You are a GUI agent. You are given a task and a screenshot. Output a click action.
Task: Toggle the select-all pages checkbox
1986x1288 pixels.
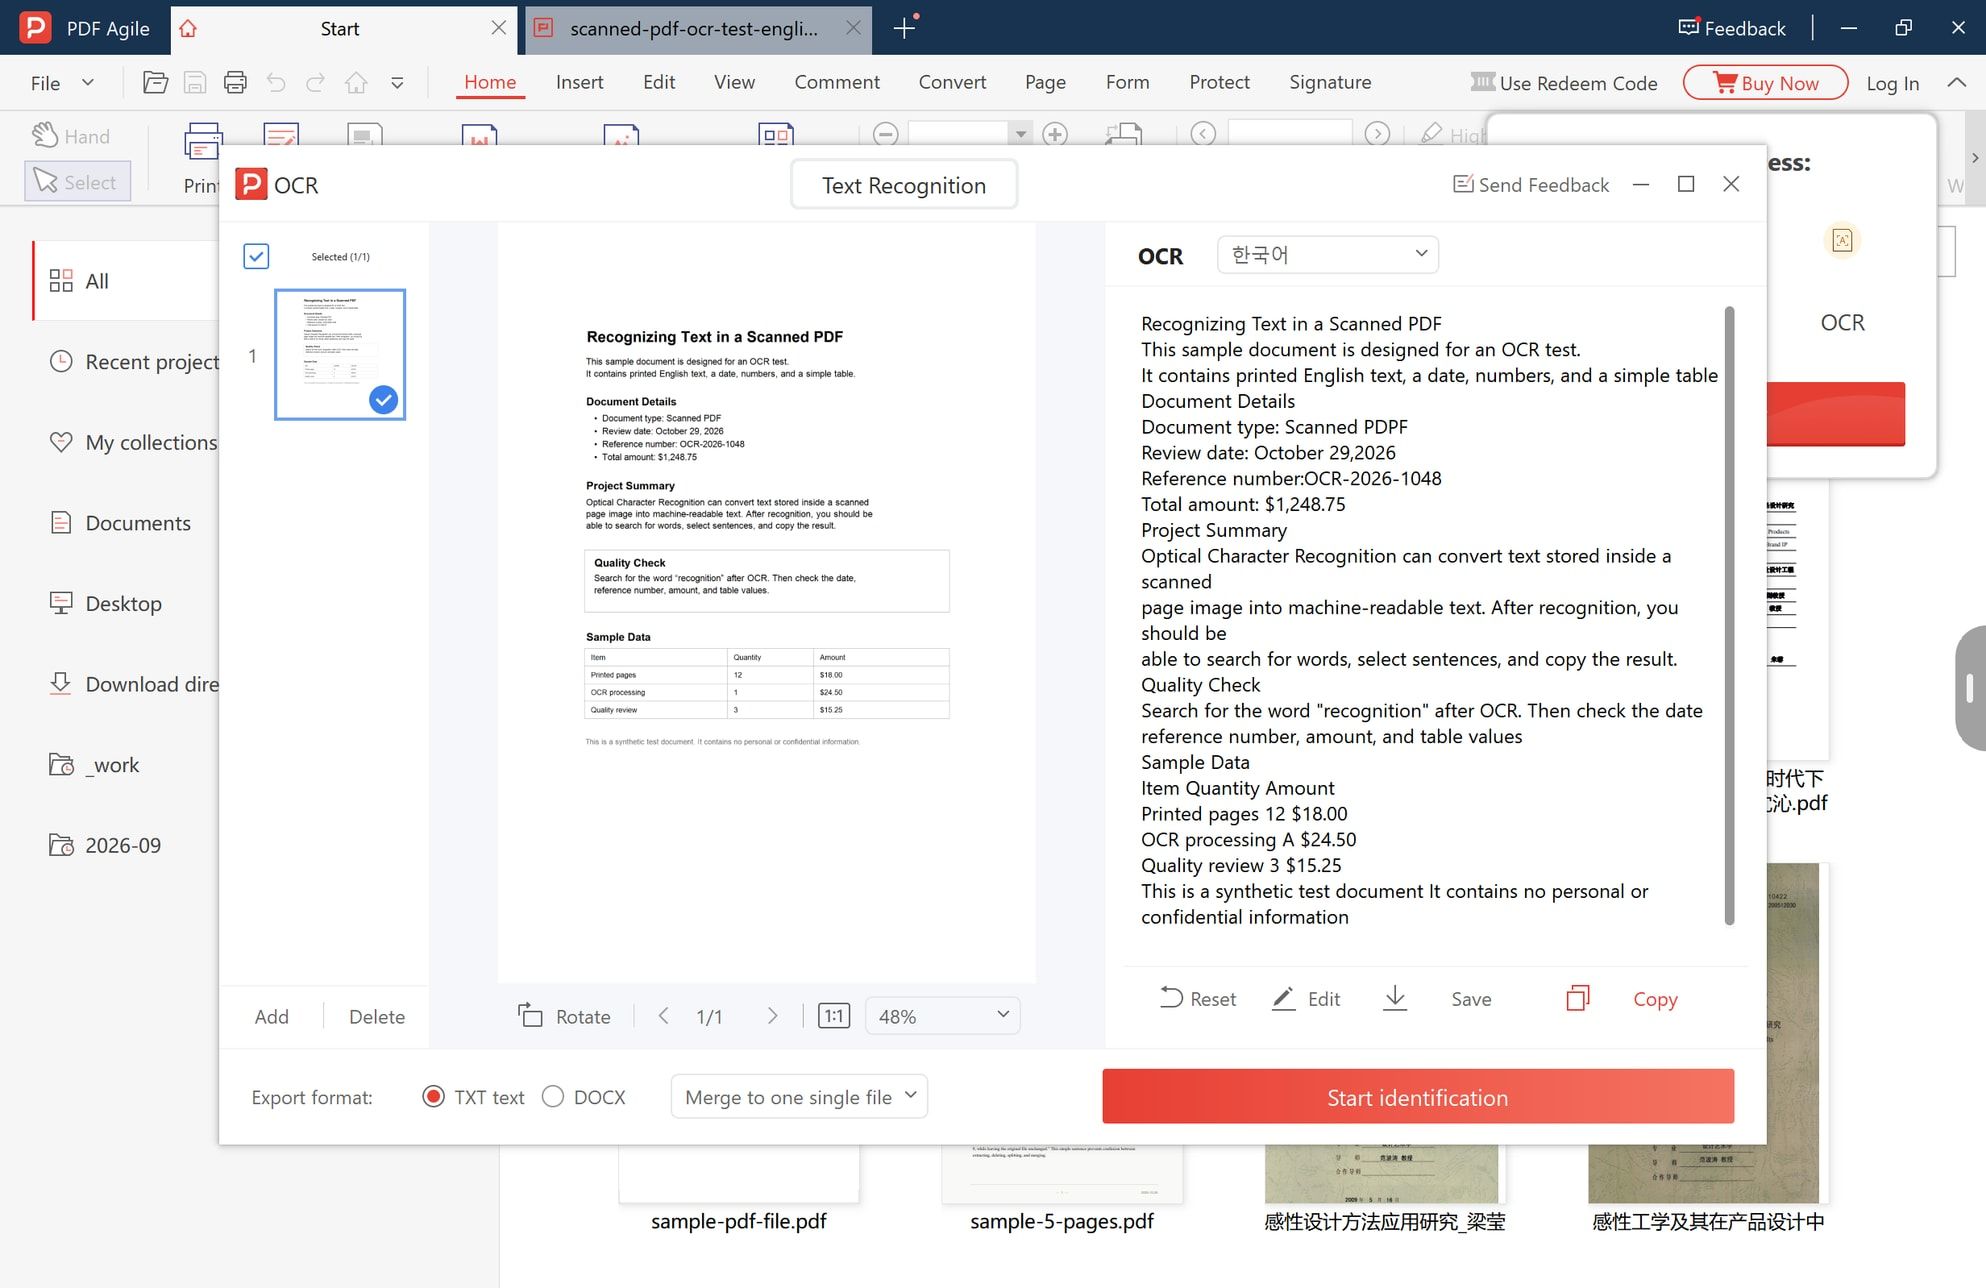pos(256,256)
